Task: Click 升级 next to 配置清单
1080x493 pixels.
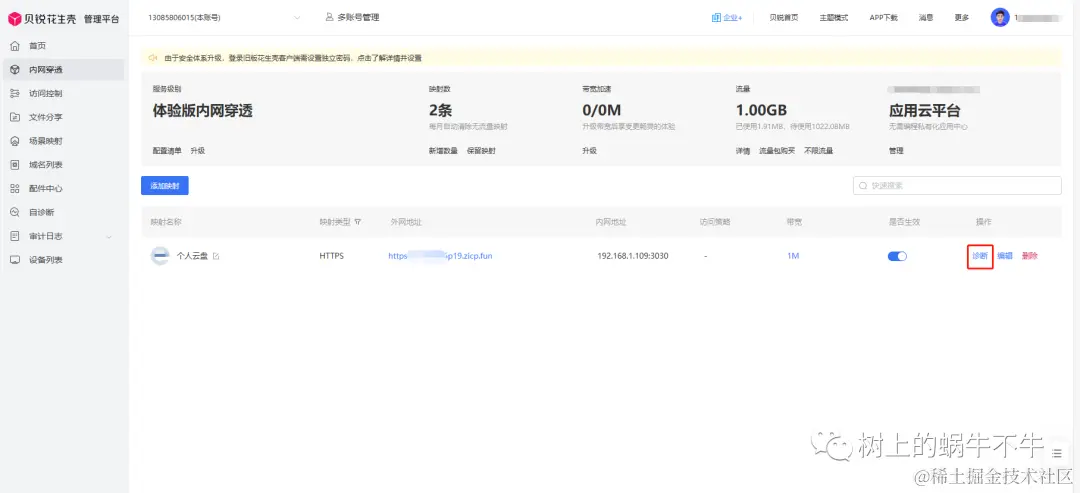Action: (x=198, y=150)
